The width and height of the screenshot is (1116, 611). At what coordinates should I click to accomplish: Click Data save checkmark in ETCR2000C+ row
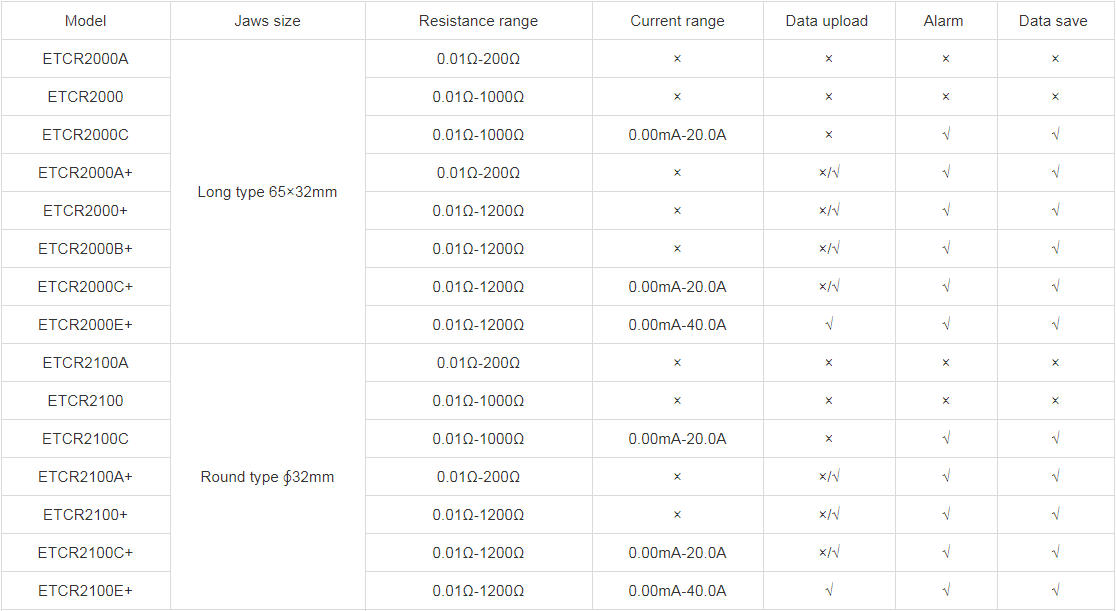[1055, 287]
